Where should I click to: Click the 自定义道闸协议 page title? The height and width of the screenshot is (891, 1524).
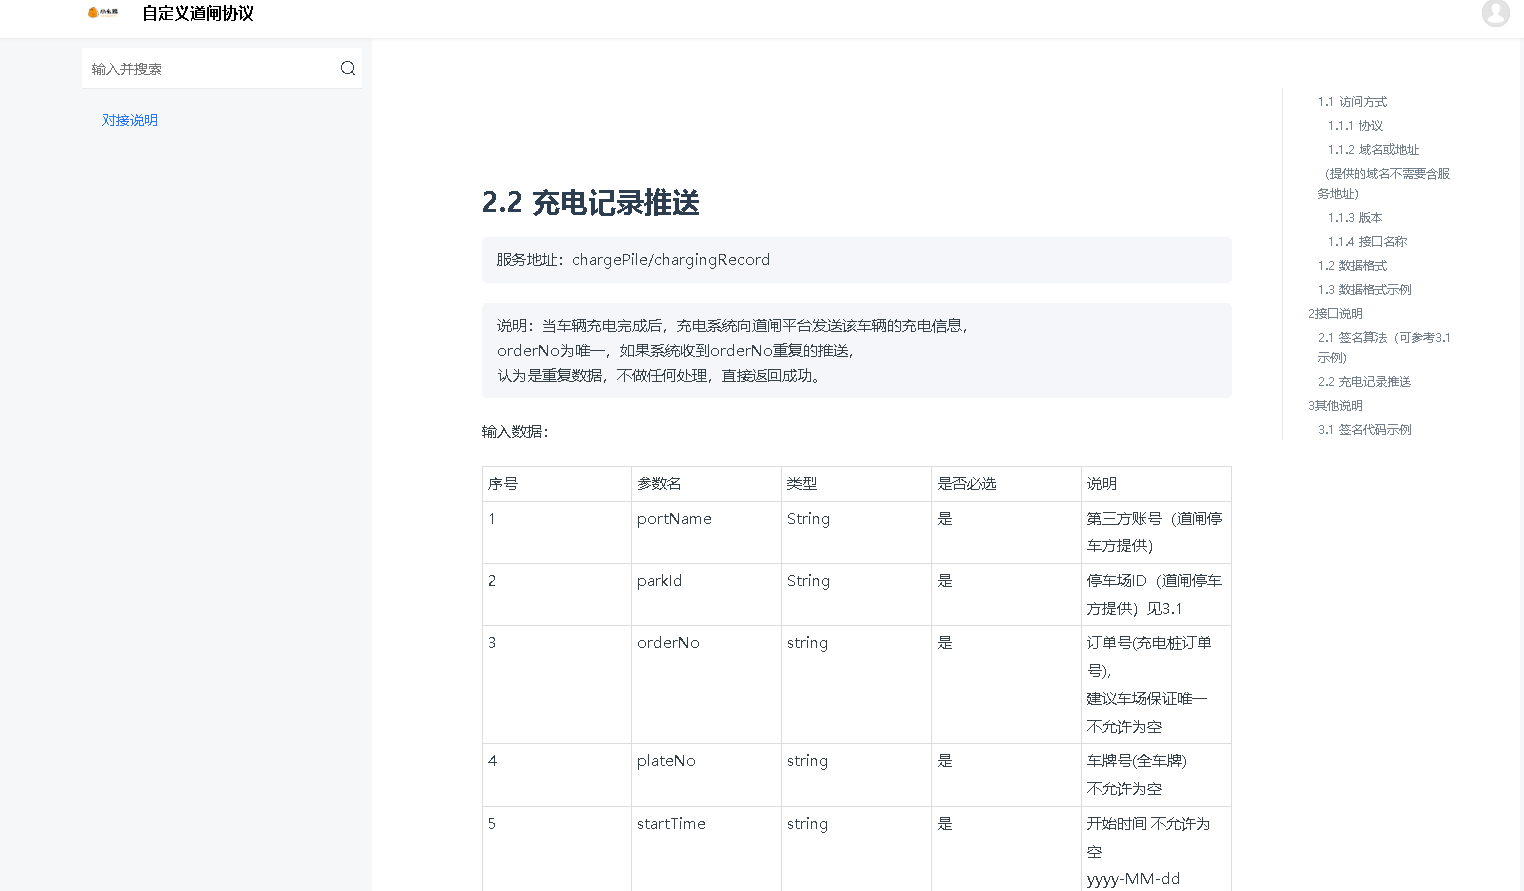[198, 14]
